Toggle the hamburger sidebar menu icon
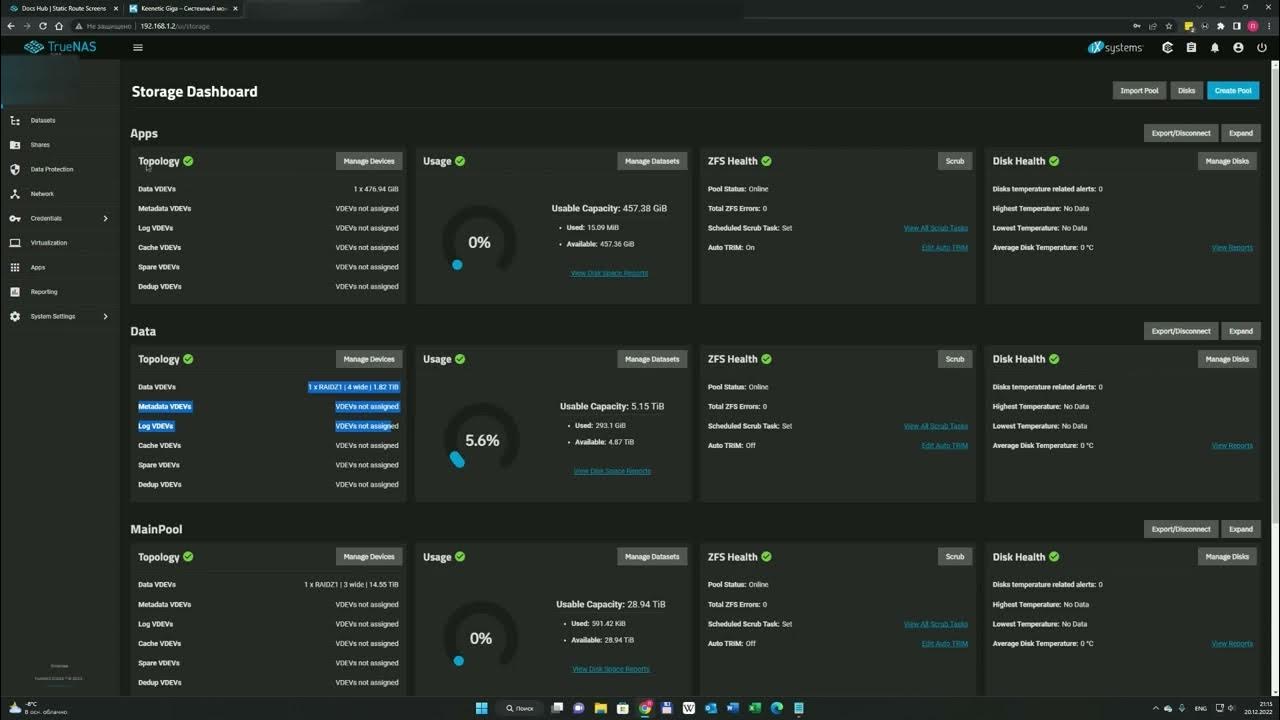 tap(138, 47)
